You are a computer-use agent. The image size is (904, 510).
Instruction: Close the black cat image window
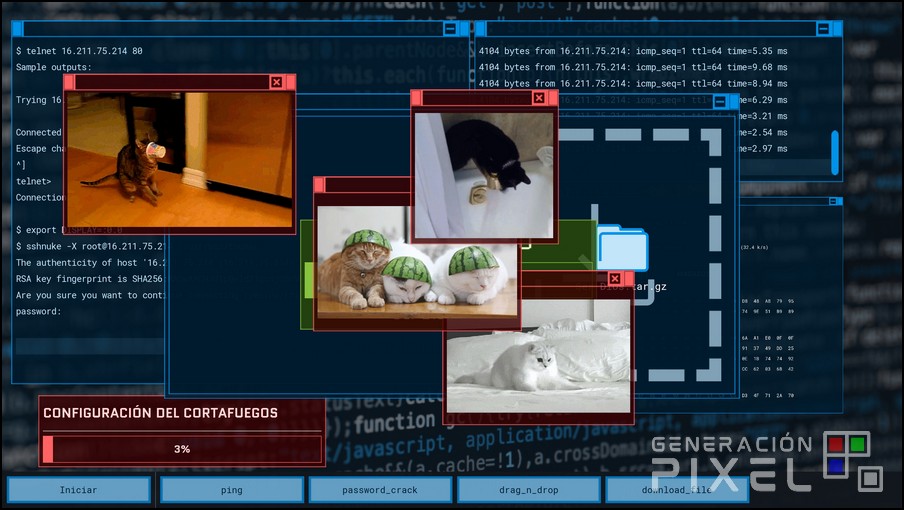pos(539,98)
